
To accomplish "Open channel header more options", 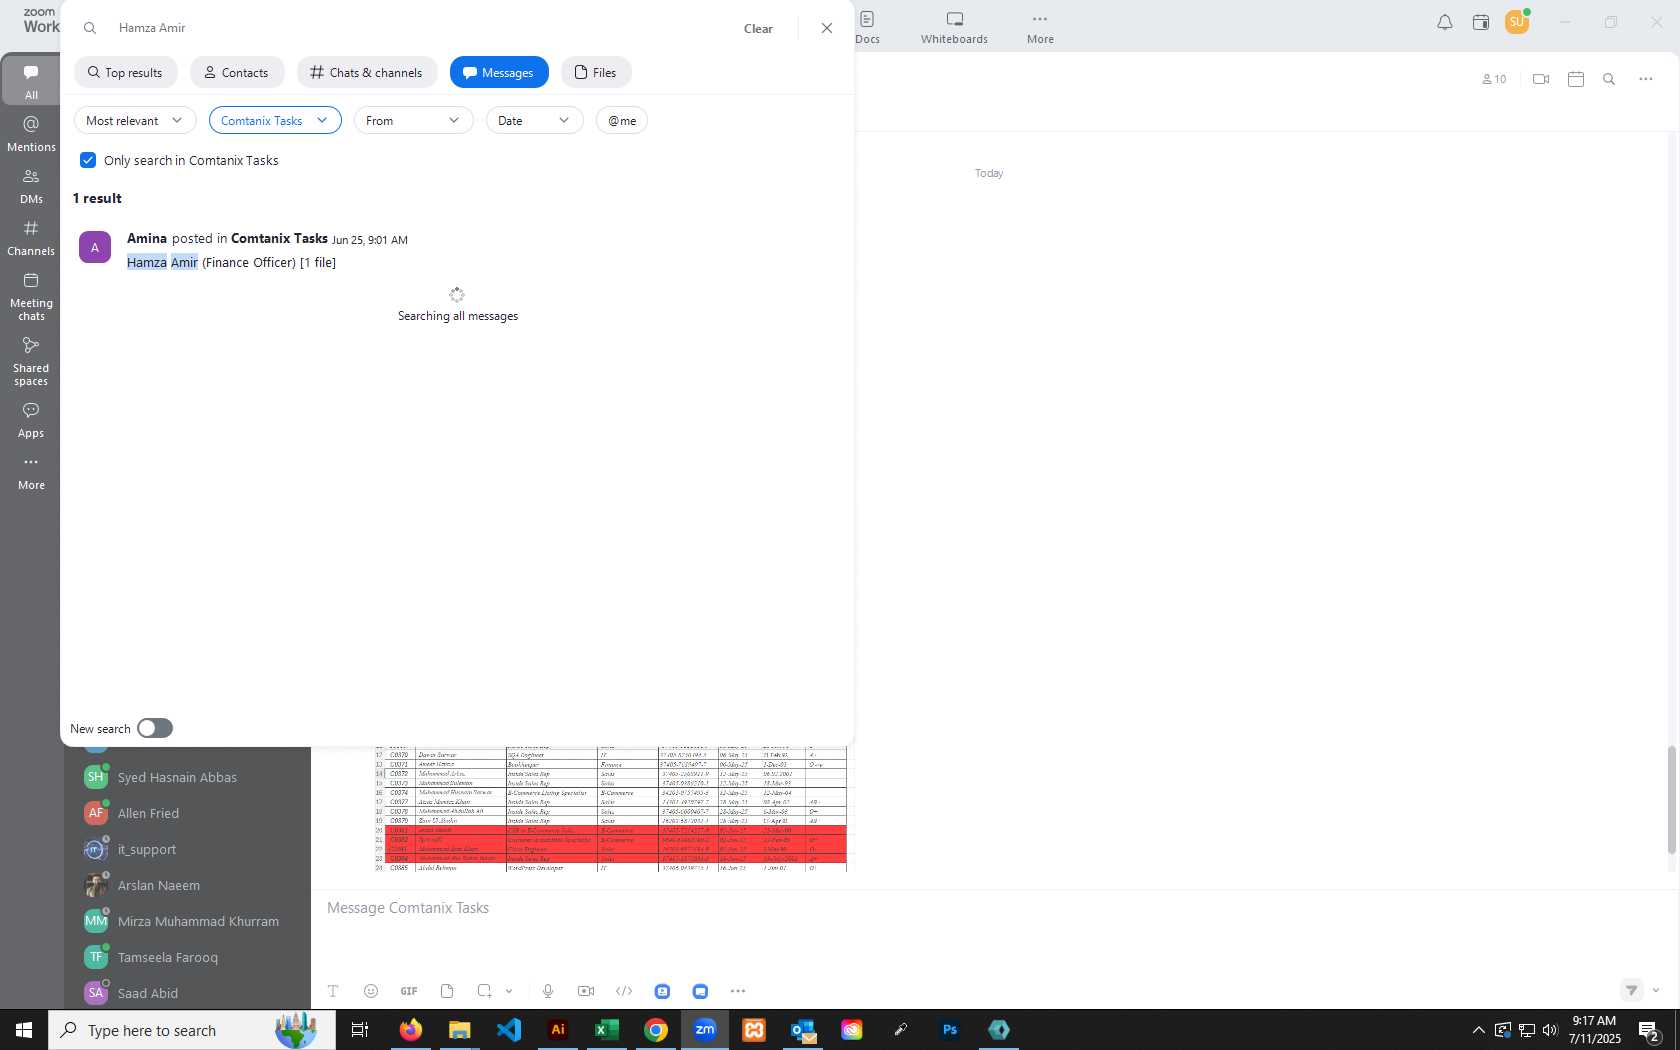I will (x=1646, y=79).
